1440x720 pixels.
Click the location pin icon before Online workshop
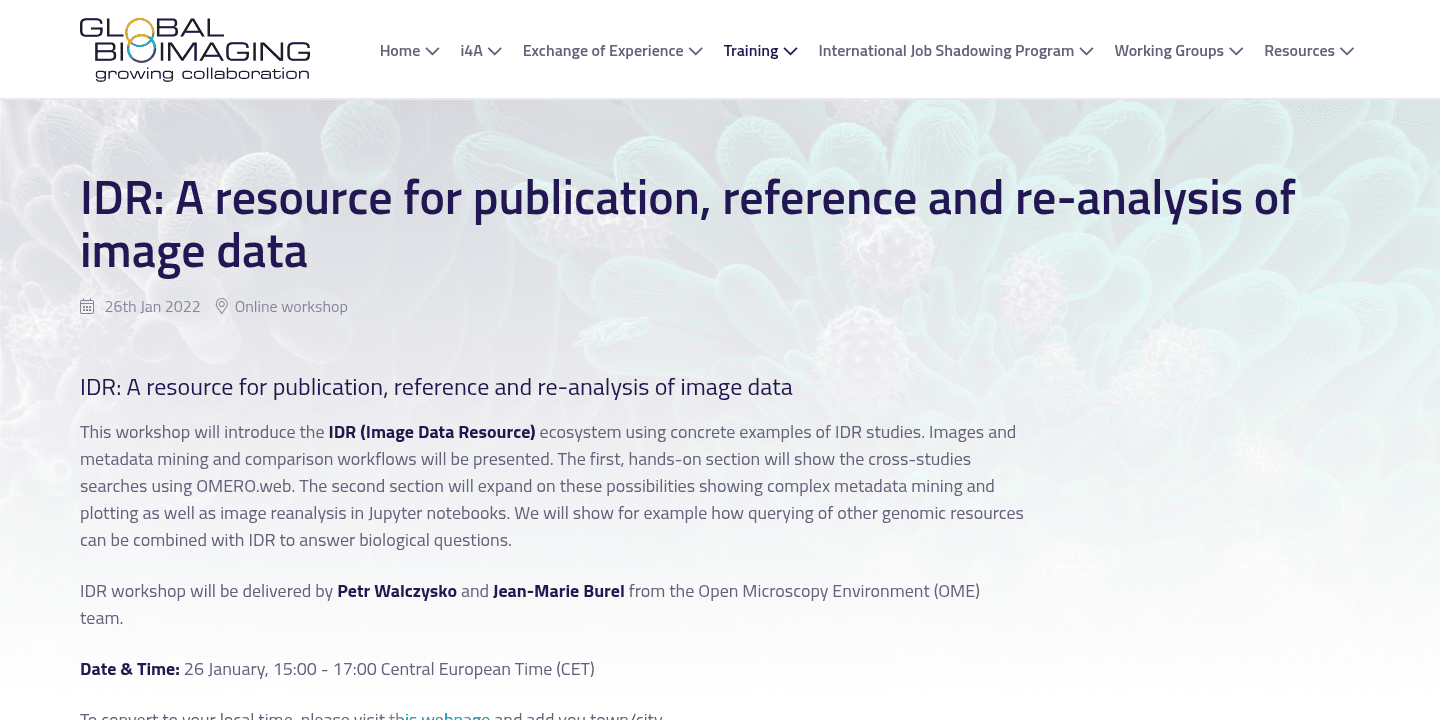(x=221, y=306)
